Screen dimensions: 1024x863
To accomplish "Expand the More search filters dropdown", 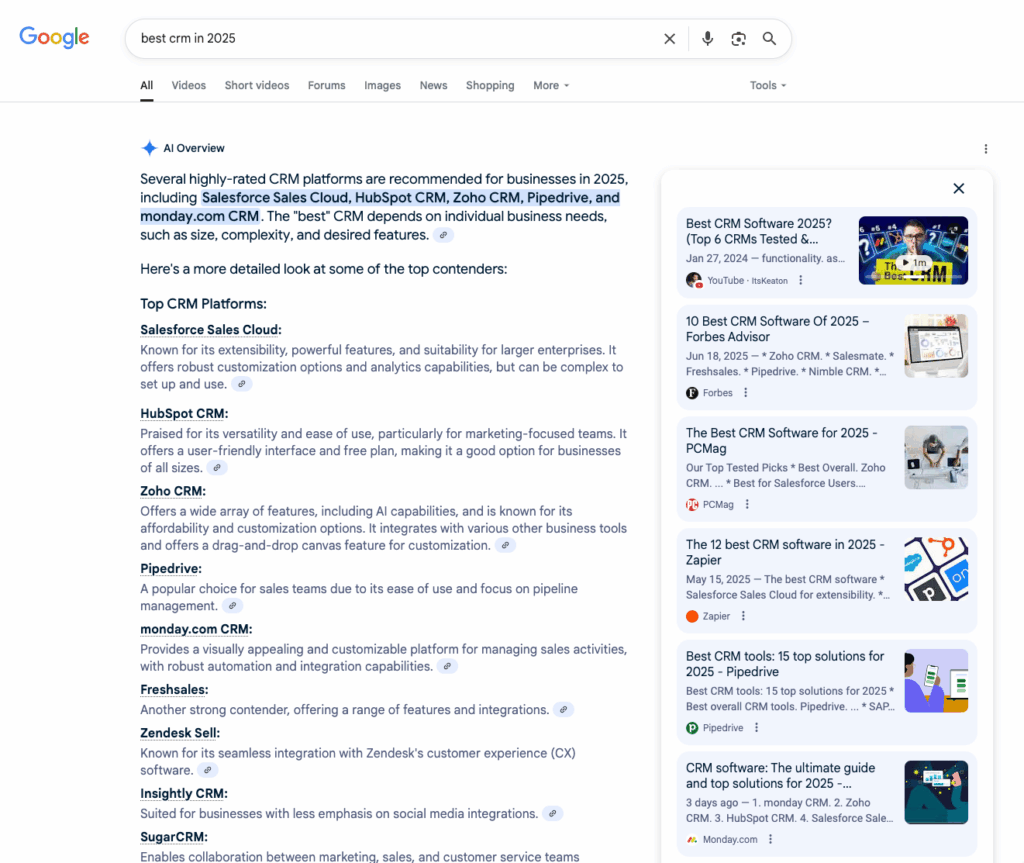I will 551,86.
